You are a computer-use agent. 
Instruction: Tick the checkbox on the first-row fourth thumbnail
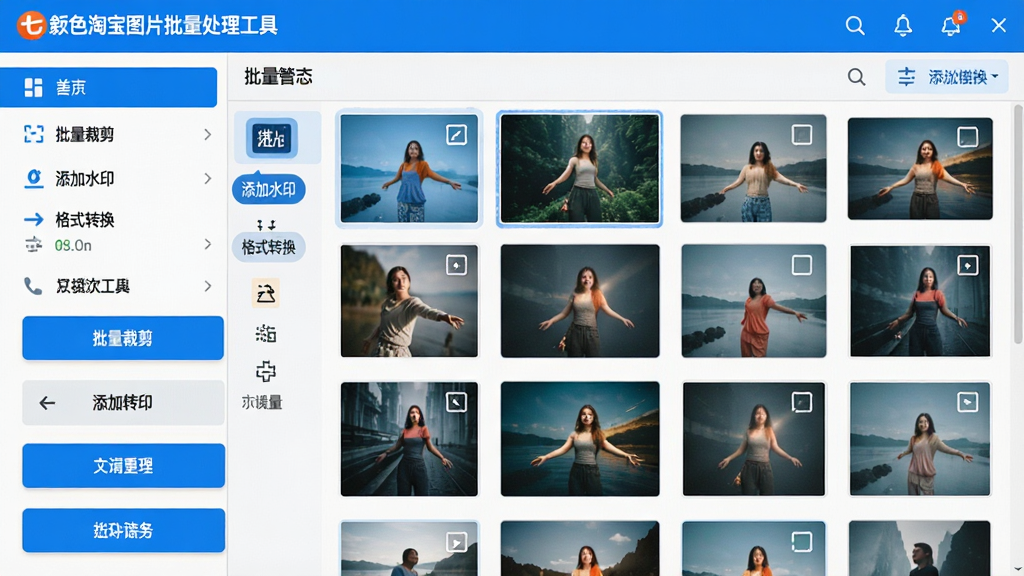(968, 136)
